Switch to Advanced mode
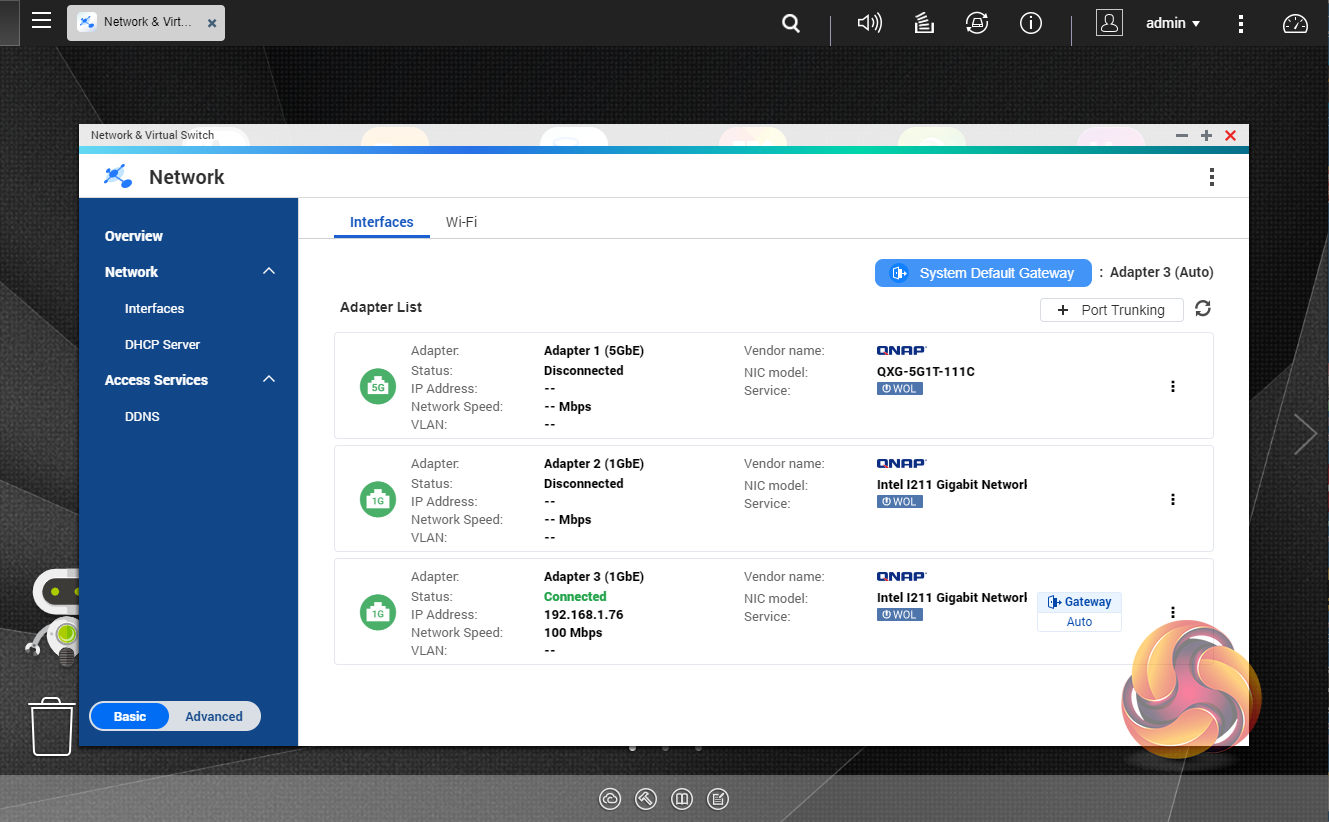 (x=214, y=716)
